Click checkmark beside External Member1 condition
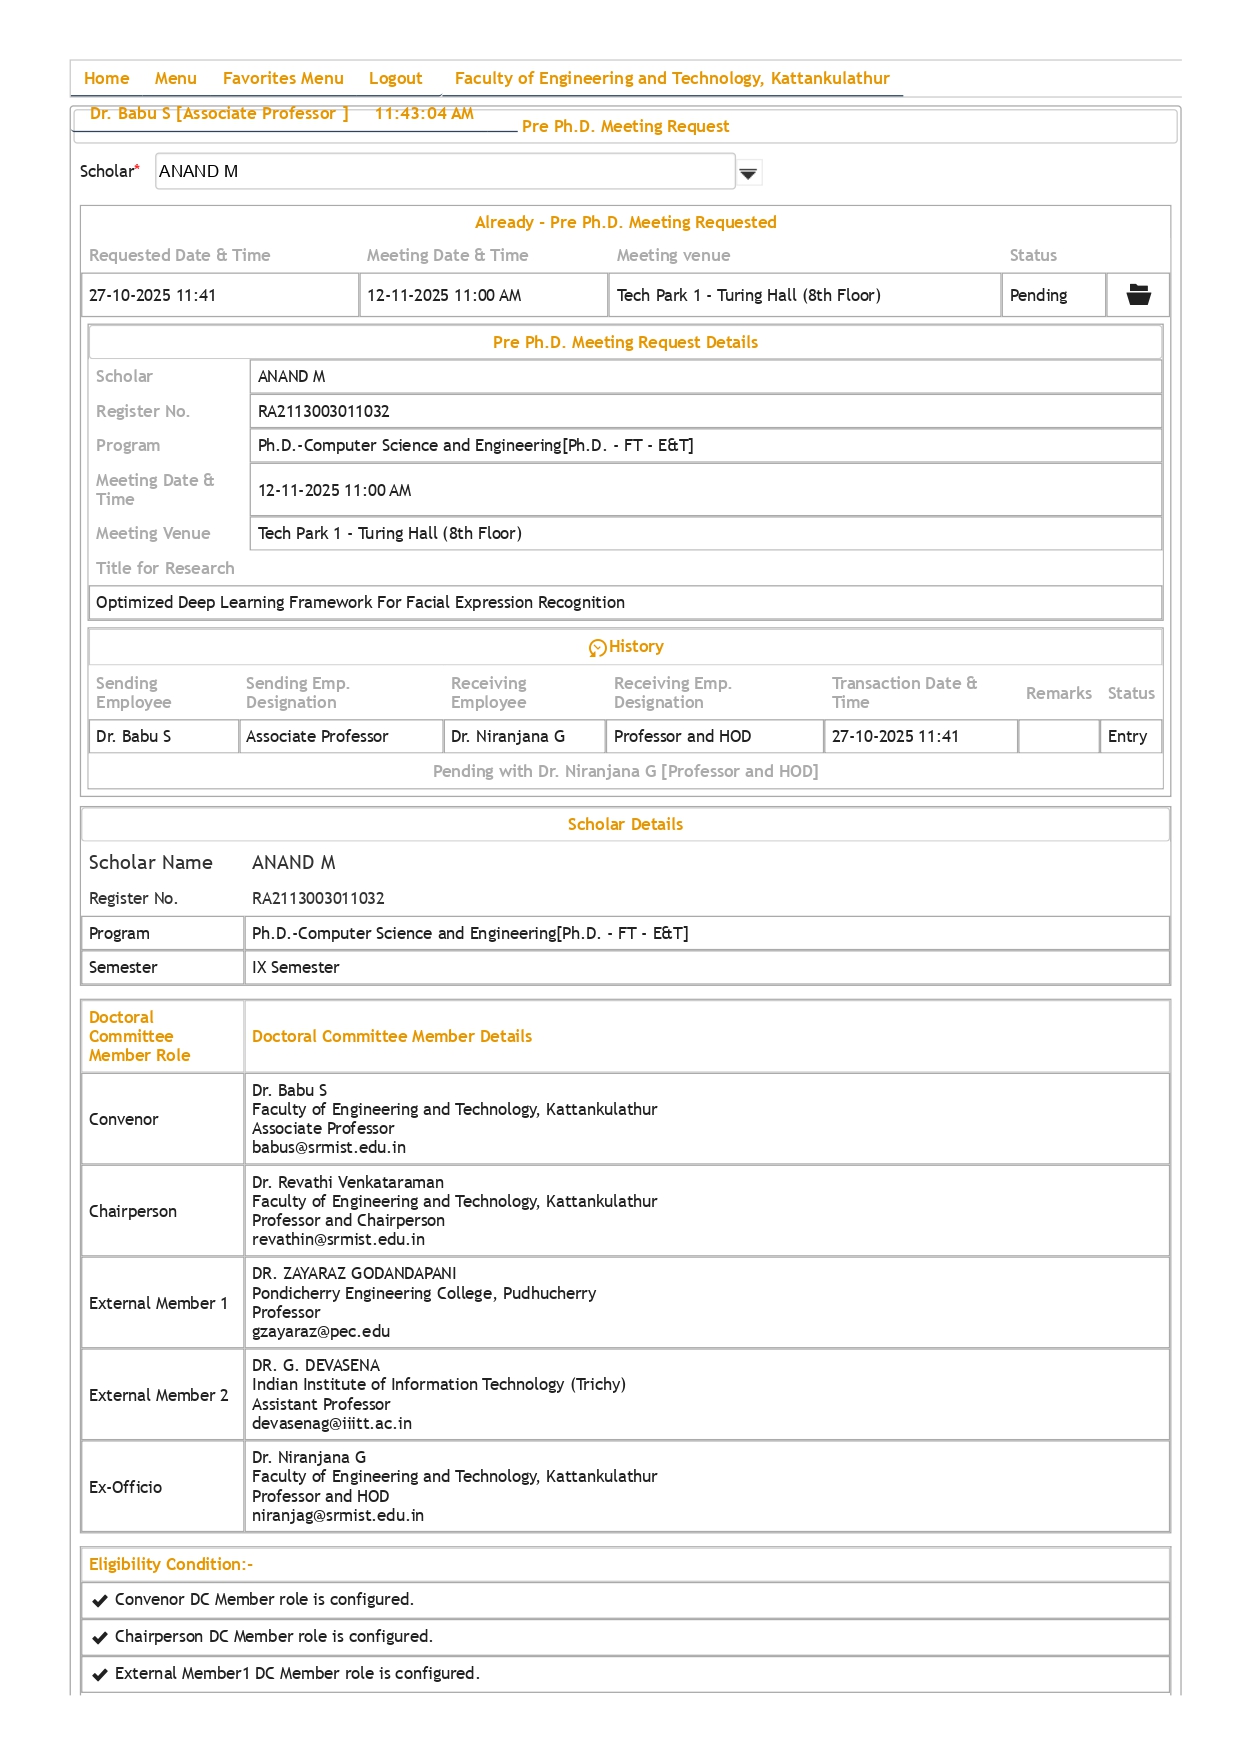The image size is (1240, 1754). pyautogui.click(x=100, y=1674)
